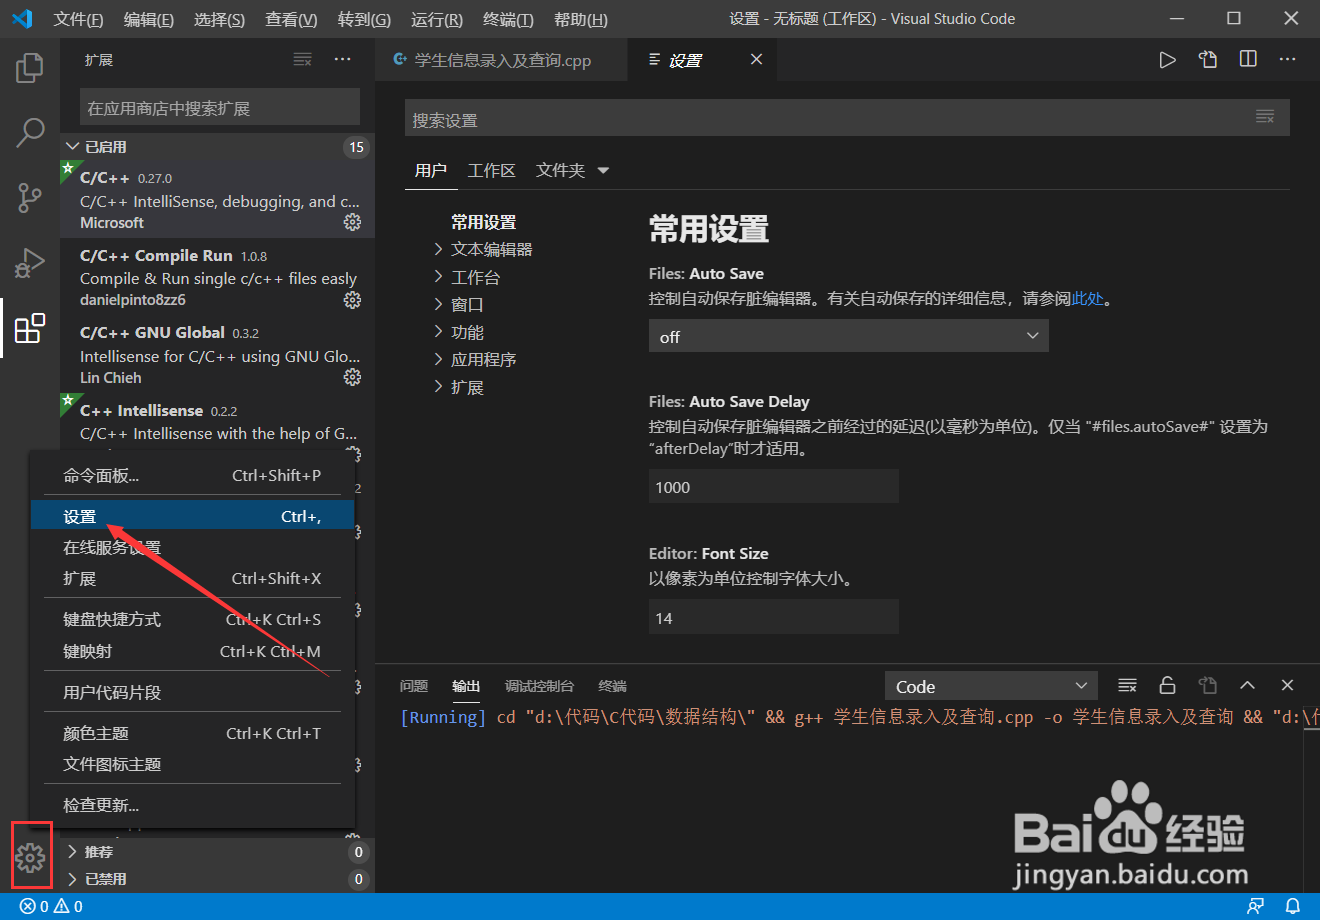The width and height of the screenshot is (1320, 920).
Task: Open the 帮助(H) menu
Action: coord(580,20)
